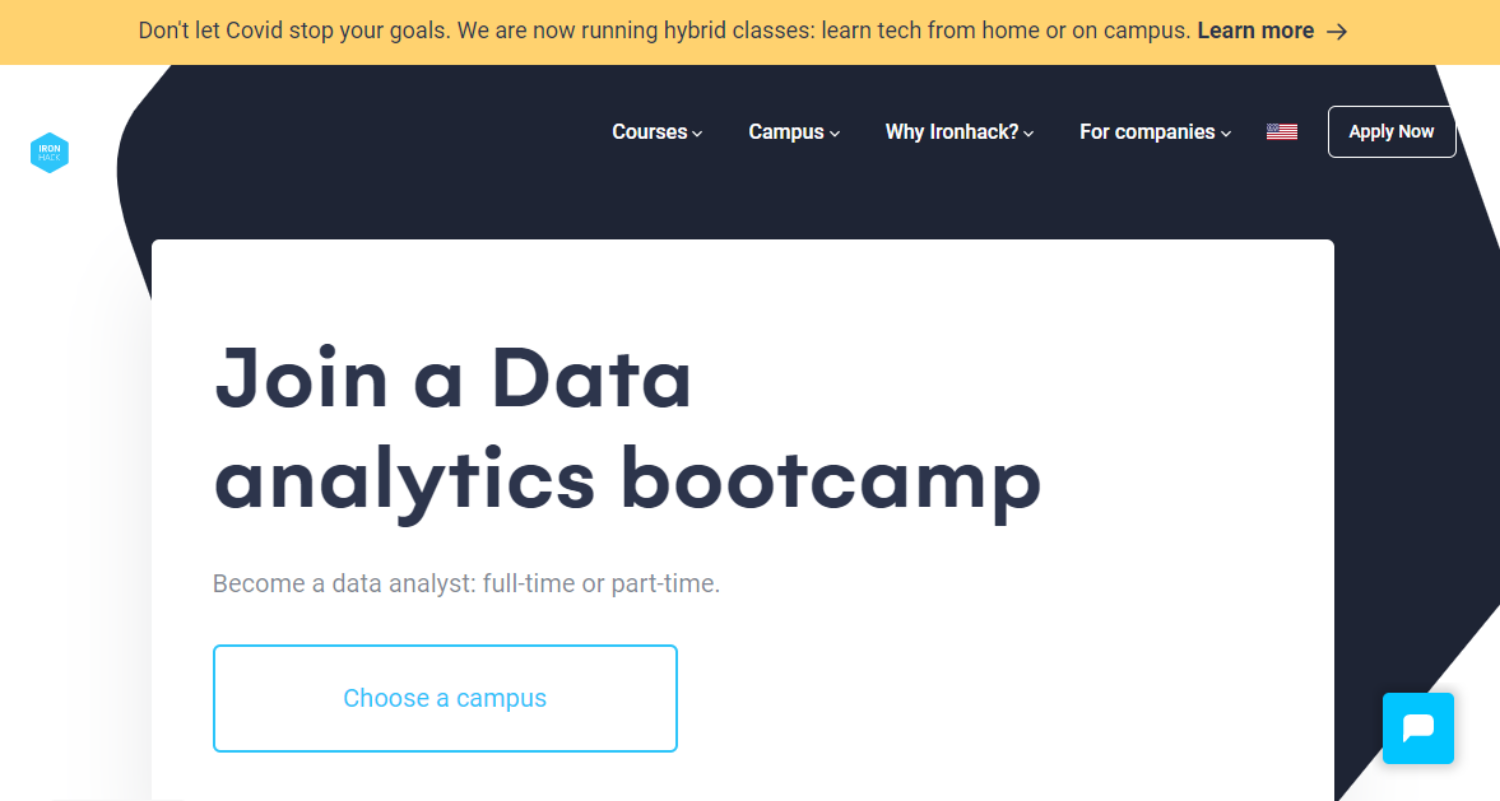Click the blue hexagon in the top-left corner
Viewport: 1500px width, 801px height.
[x=49, y=152]
